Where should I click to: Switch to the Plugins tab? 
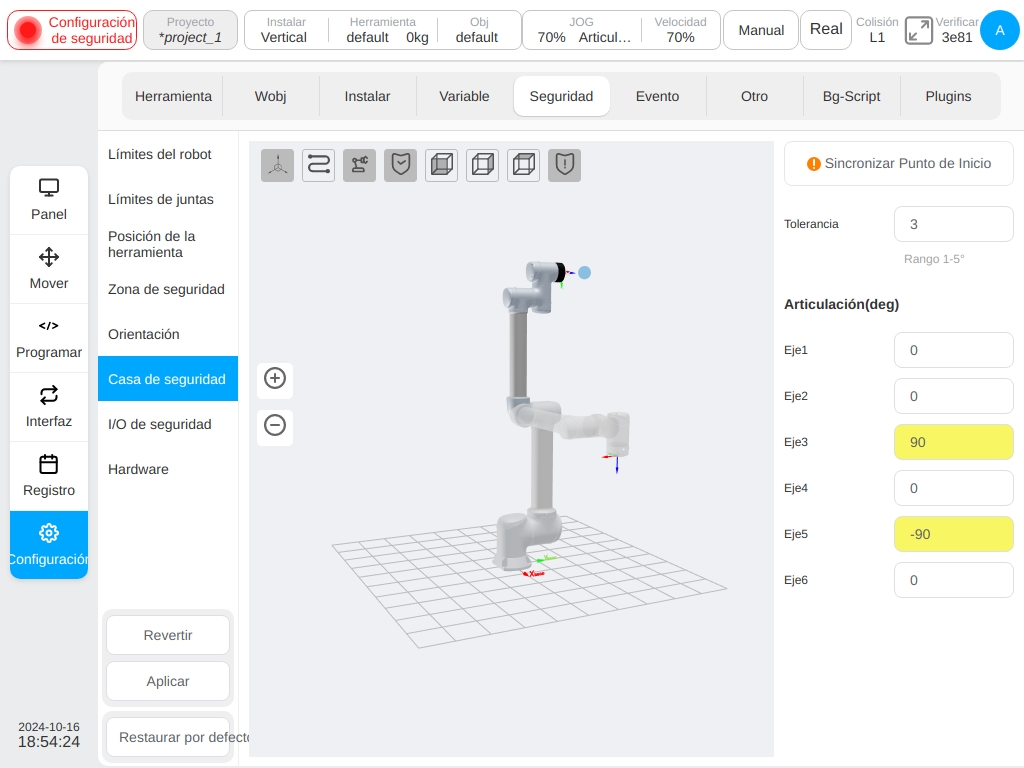tap(948, 97)
